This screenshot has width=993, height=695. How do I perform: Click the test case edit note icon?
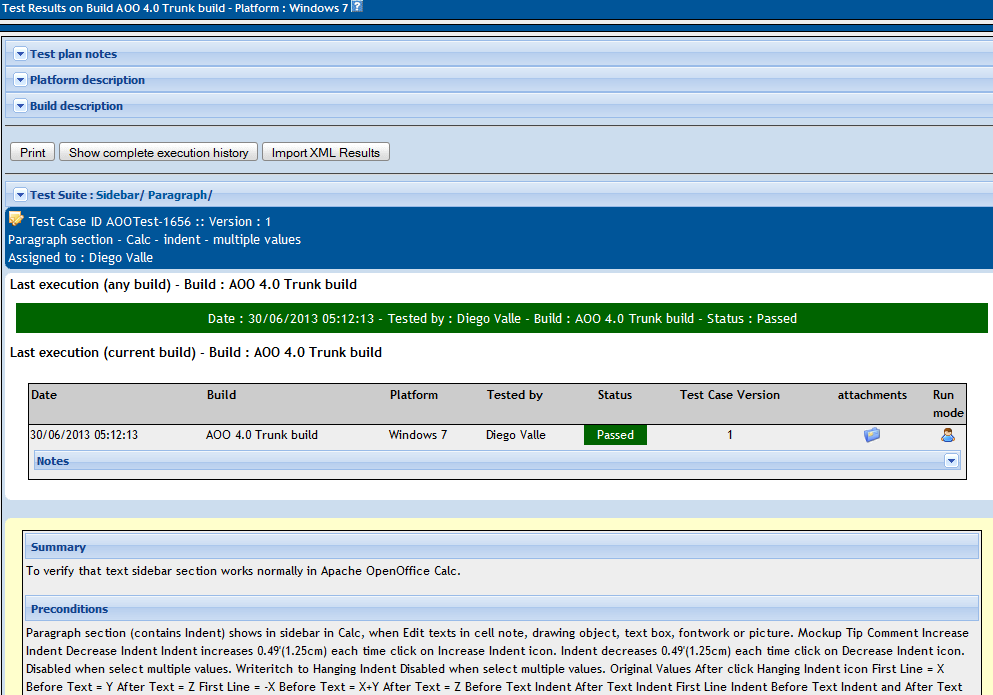coord(16,219)
